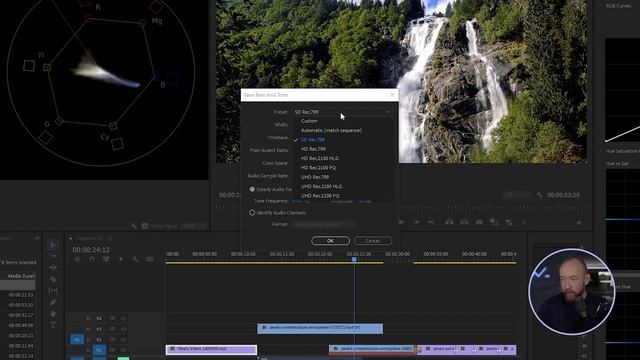Click timeline playhead marker at 00:00:24:12
Screen dimensions: 640x360
pos(354,259)
